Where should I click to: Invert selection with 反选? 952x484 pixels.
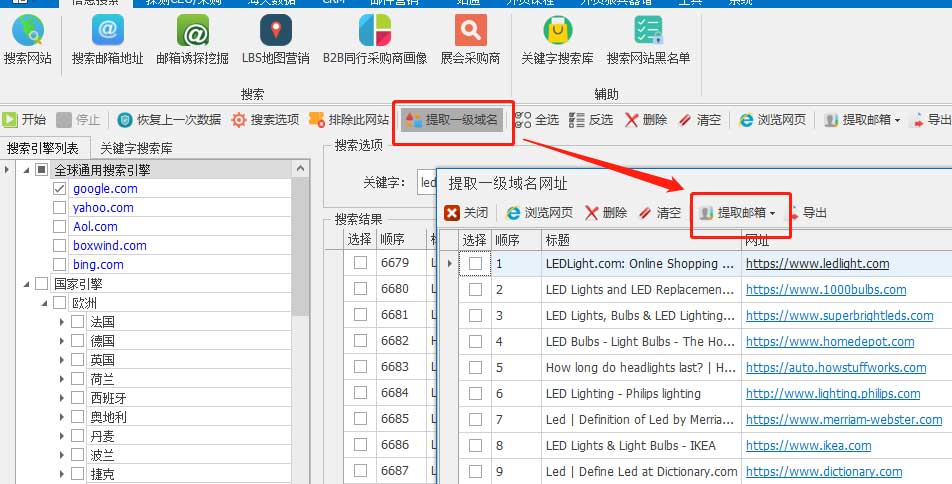[591, 120]
